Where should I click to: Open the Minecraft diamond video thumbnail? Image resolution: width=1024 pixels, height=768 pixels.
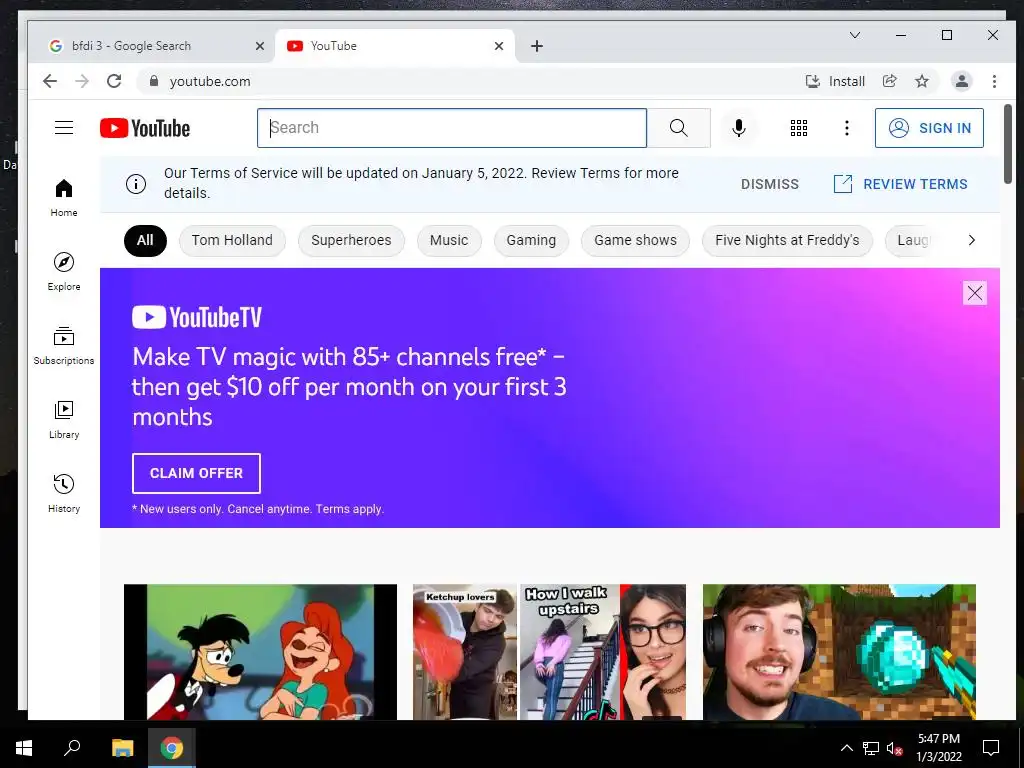pyautogui.click(x=839, y=652)
